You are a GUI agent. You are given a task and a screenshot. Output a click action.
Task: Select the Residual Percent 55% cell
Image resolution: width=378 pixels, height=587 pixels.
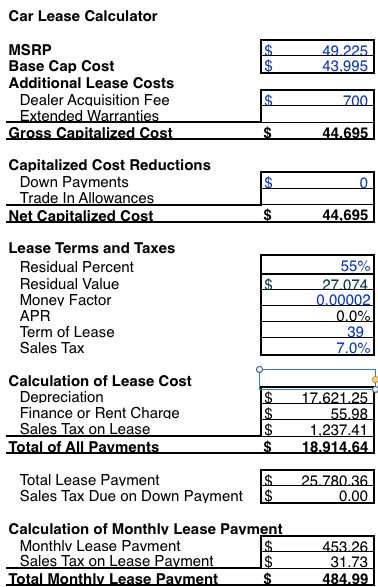coord(317,265)
